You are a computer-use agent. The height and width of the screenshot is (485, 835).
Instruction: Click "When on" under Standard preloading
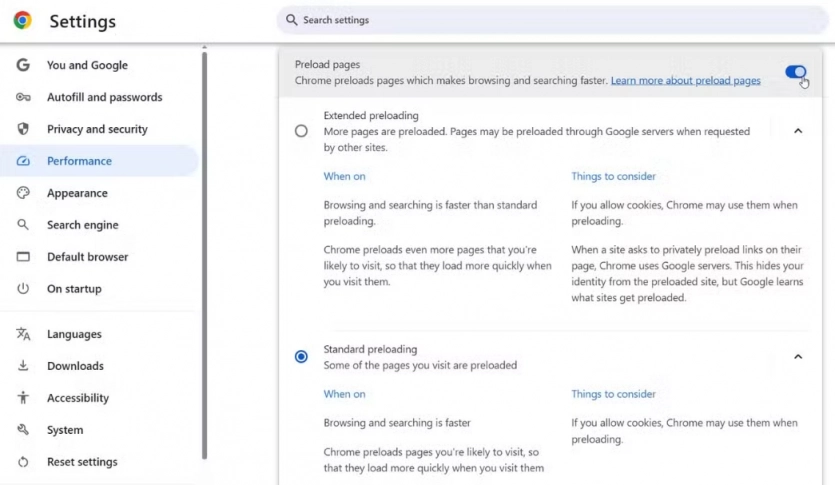345,394
